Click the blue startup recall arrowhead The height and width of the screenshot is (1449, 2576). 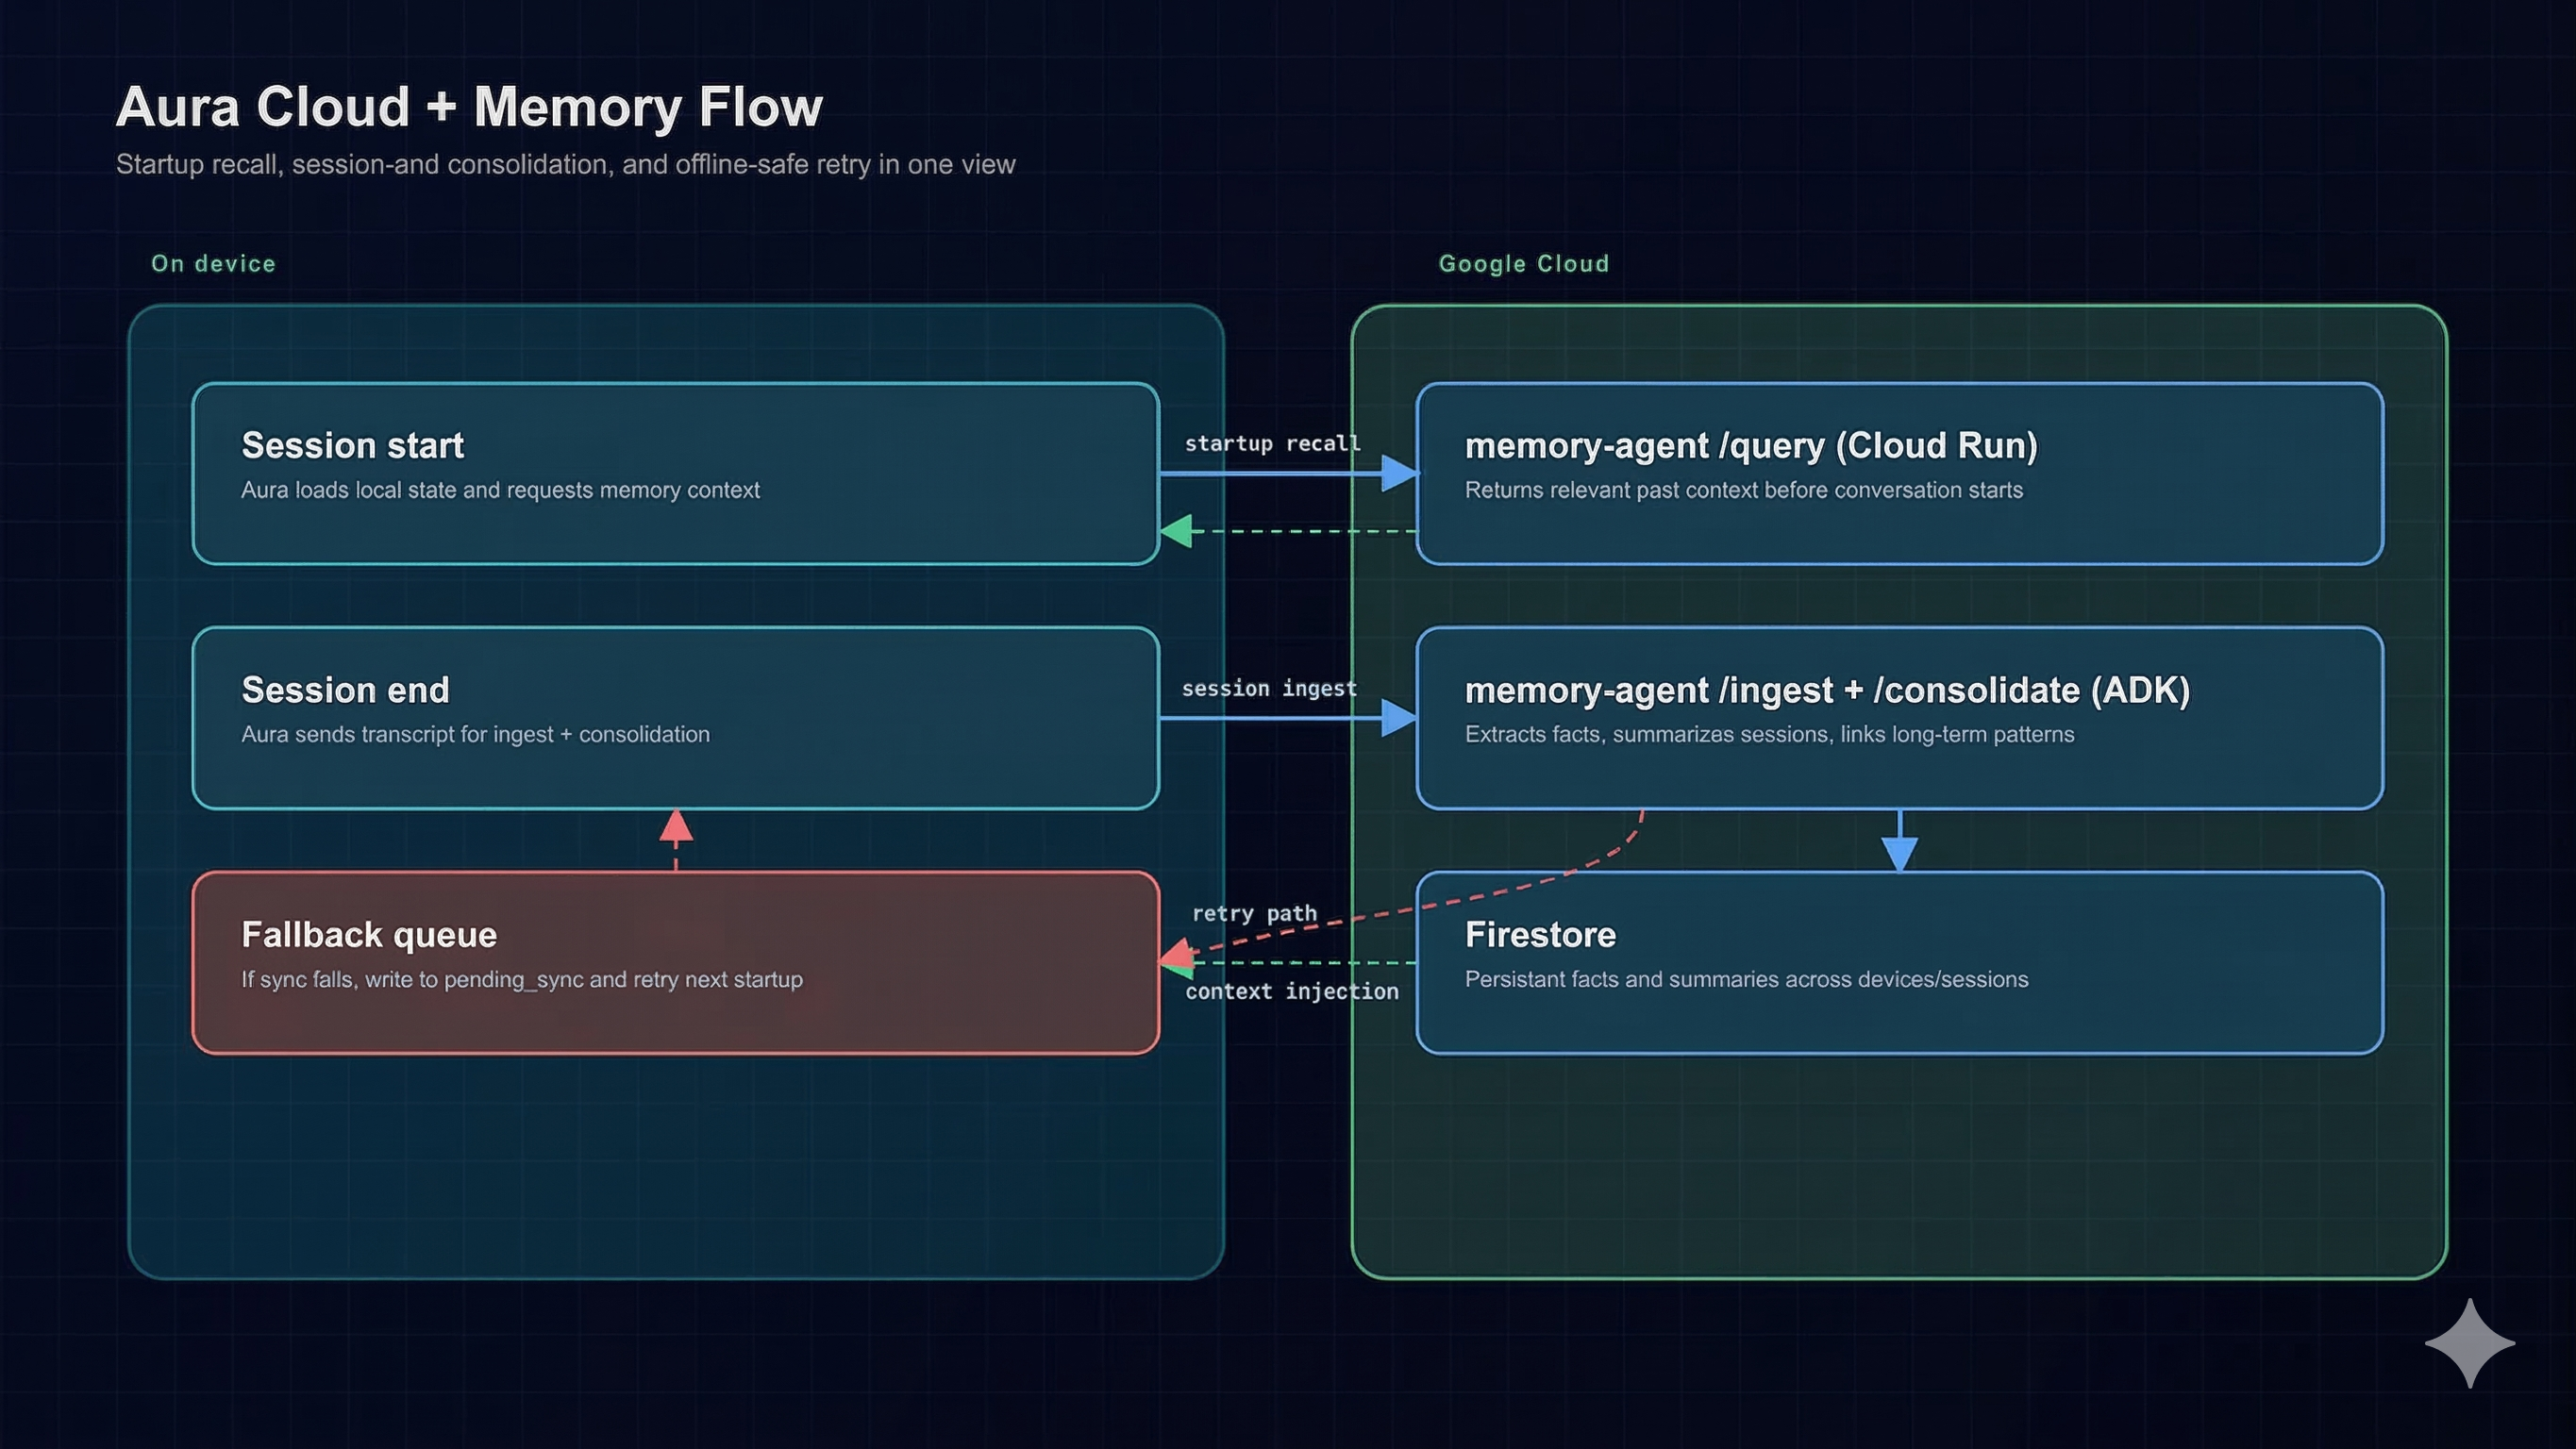[1398, 473]
